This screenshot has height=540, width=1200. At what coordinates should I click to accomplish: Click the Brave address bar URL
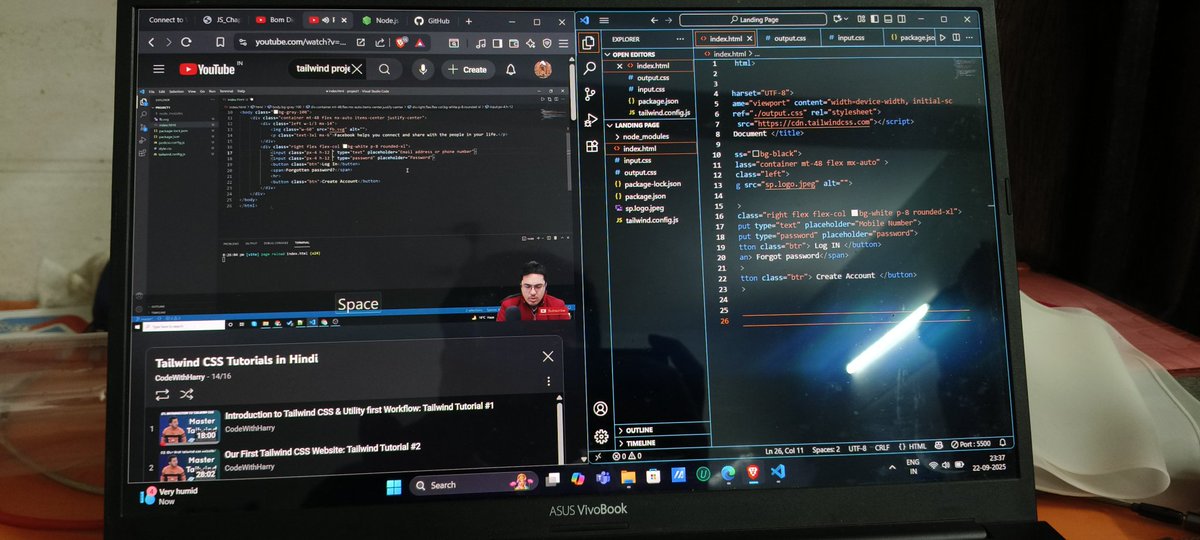(x=300, y=43)
